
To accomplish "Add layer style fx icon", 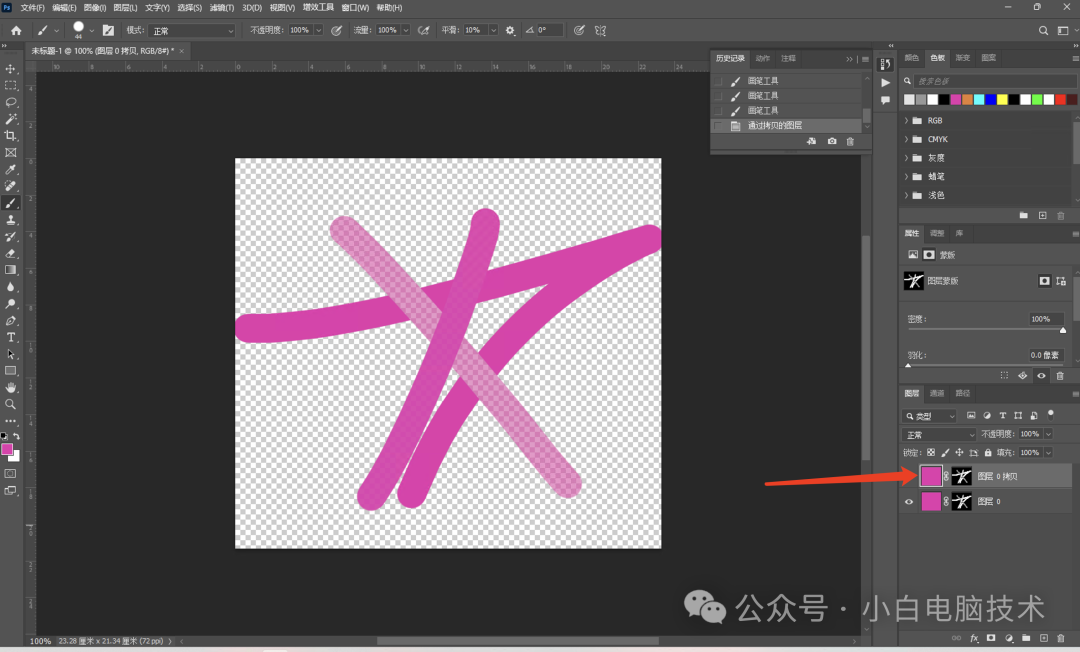I will tap(974, 638).
